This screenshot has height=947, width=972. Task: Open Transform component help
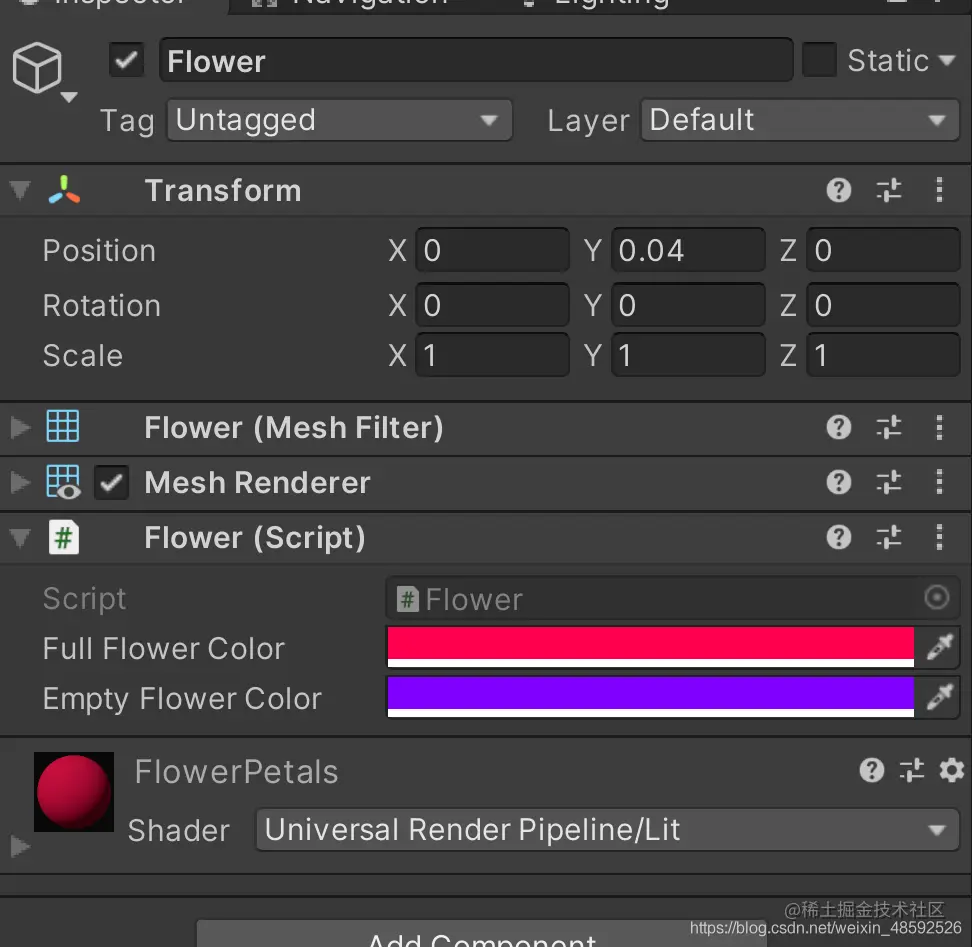[839, 190]
